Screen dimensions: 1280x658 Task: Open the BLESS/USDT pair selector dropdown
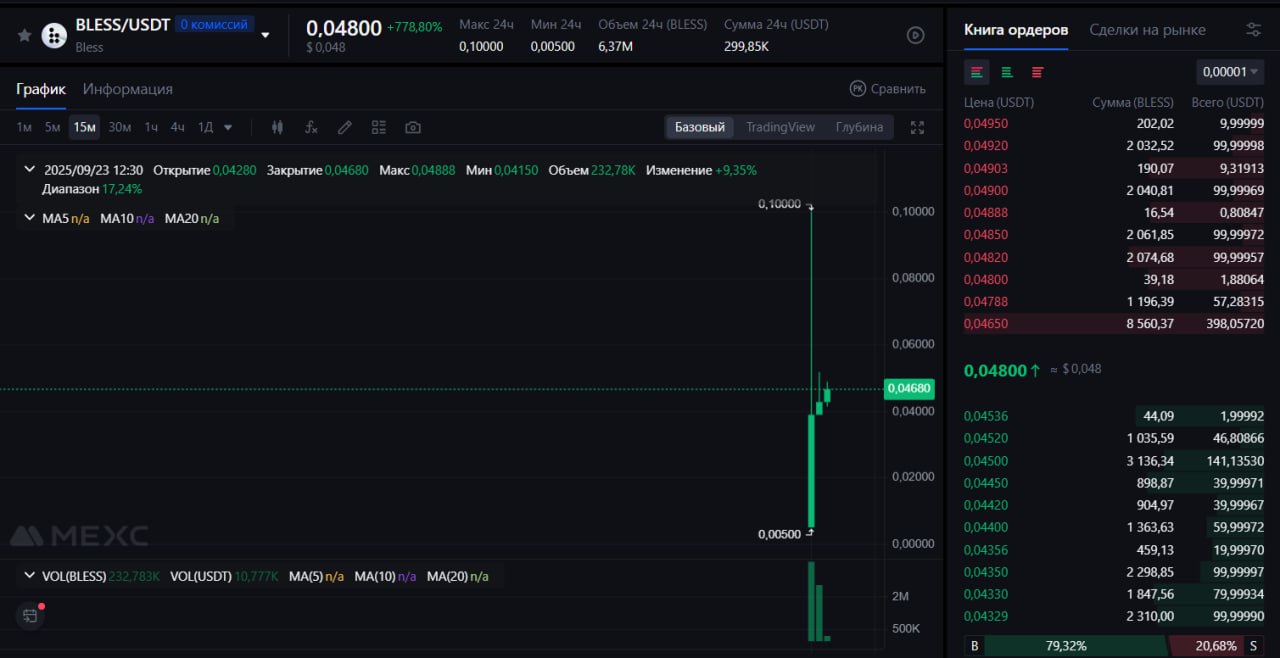pyautogui.click(x=265, y=35)
